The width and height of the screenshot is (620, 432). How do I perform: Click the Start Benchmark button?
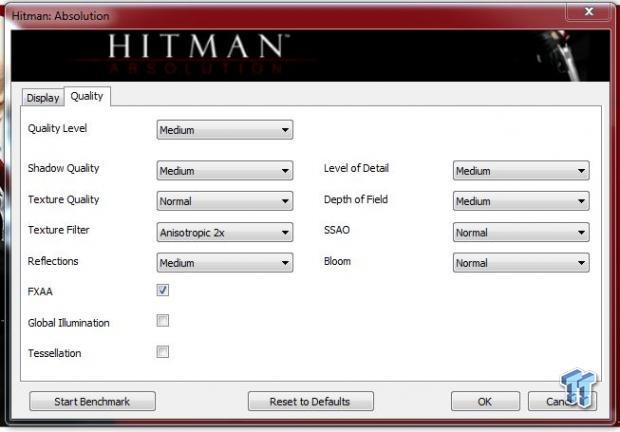pos(92,402)
